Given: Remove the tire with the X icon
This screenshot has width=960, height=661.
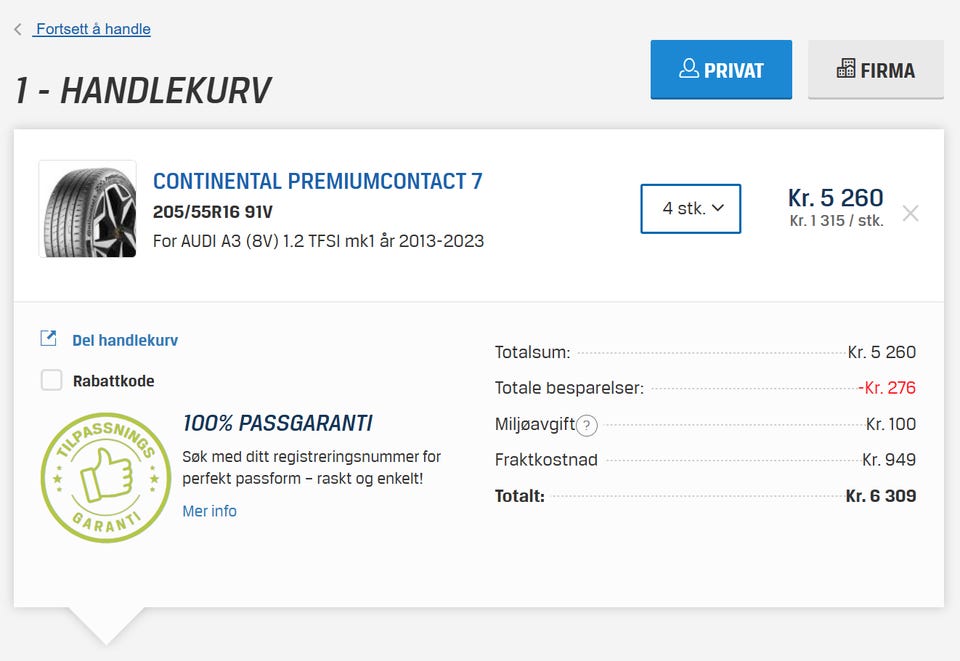Looking at the screenshot, I should 910,213.
